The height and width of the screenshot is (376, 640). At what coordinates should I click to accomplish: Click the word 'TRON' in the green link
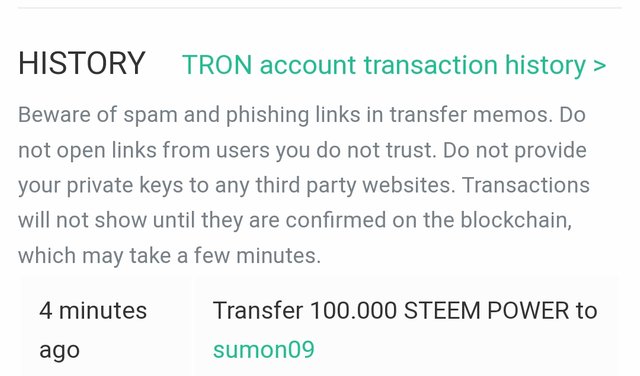pyautogui.click(x=217, y=65)
